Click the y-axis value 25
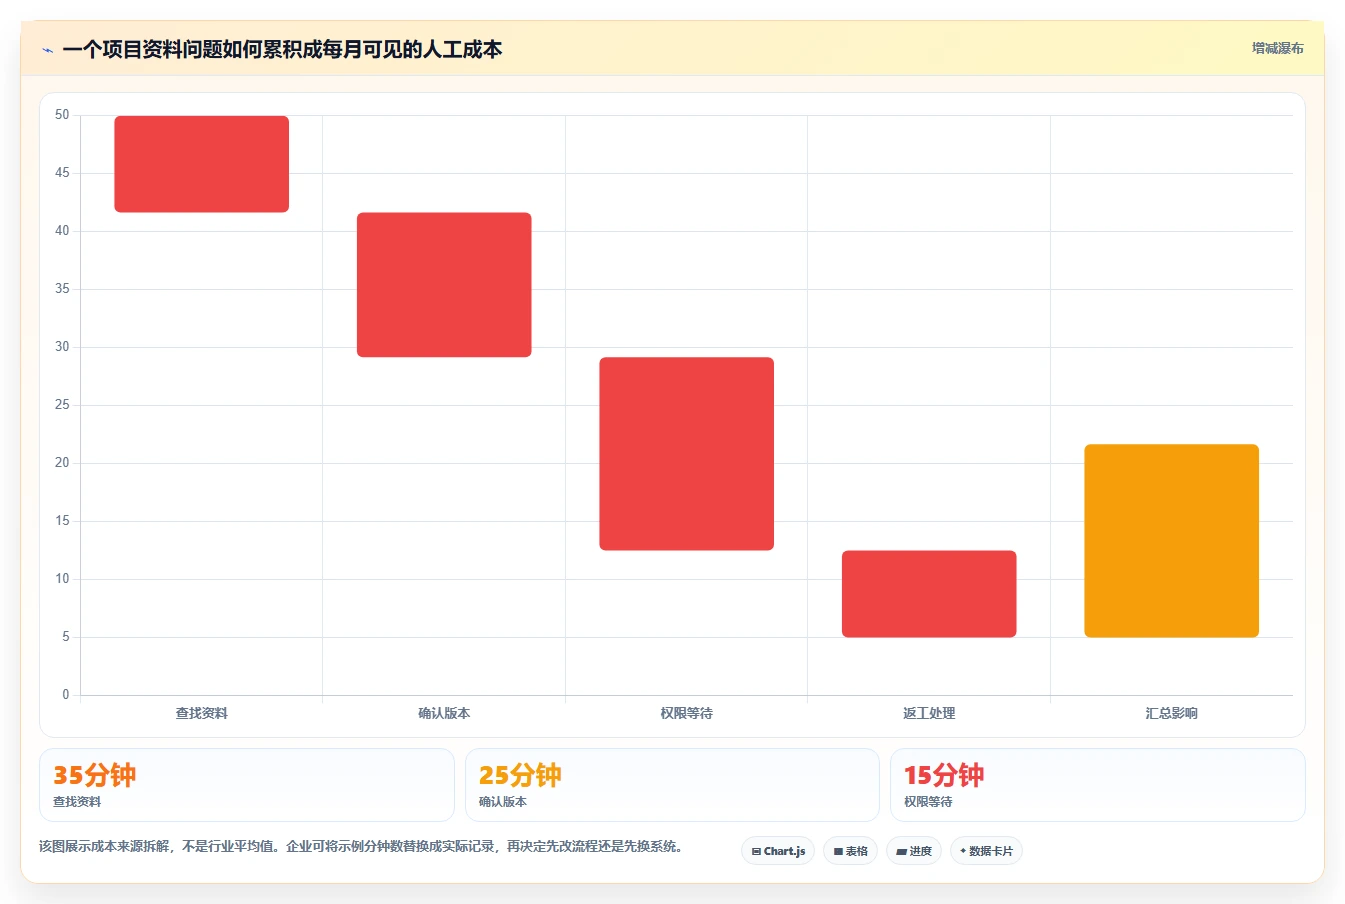Viewport: 1345px width, 904px height. point(62,405)
